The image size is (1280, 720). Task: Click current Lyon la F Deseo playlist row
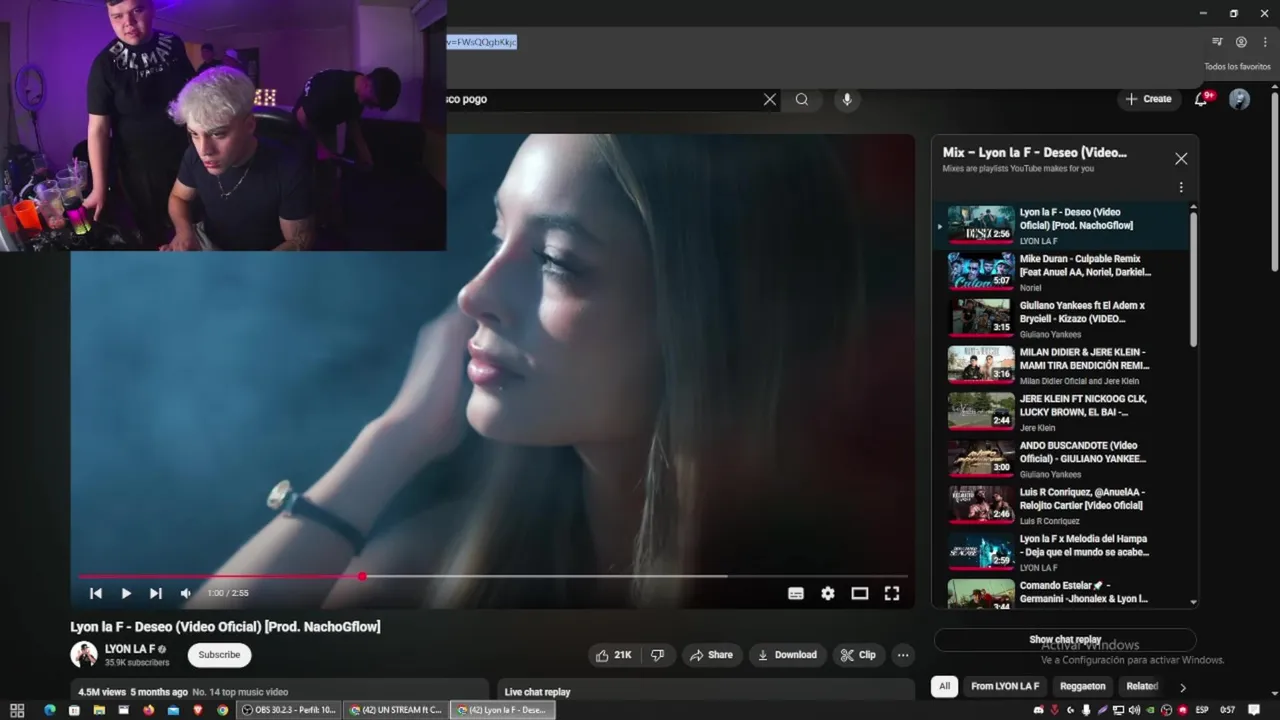(x=1063, y=226)
